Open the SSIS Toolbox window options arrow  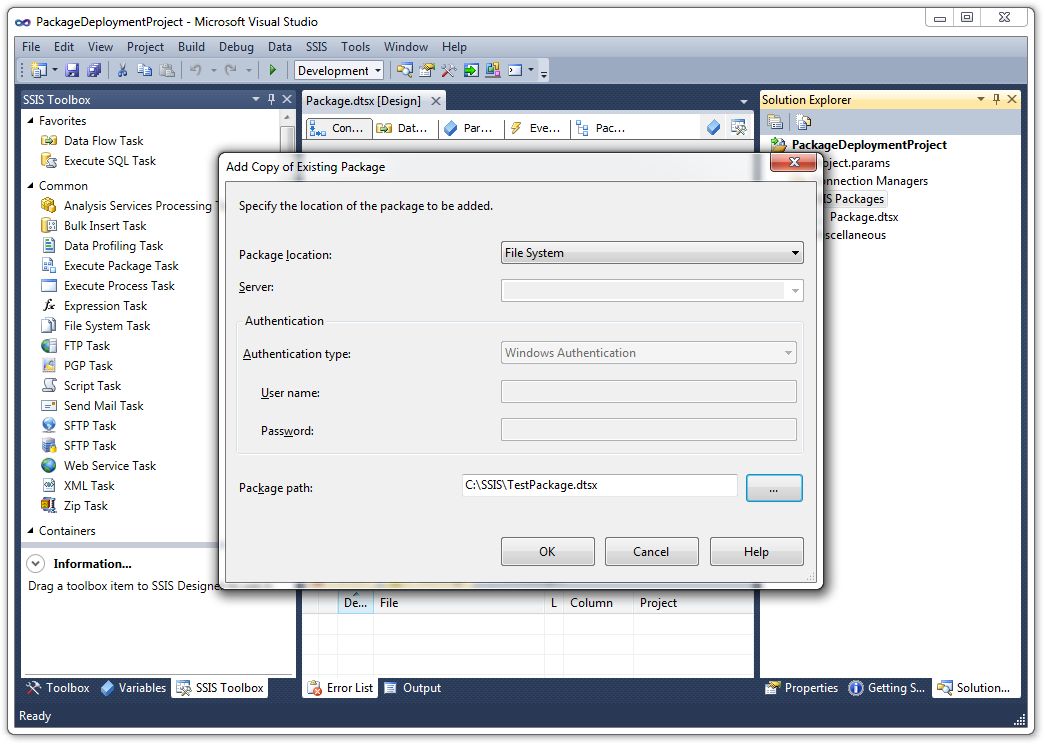(256, 99)
